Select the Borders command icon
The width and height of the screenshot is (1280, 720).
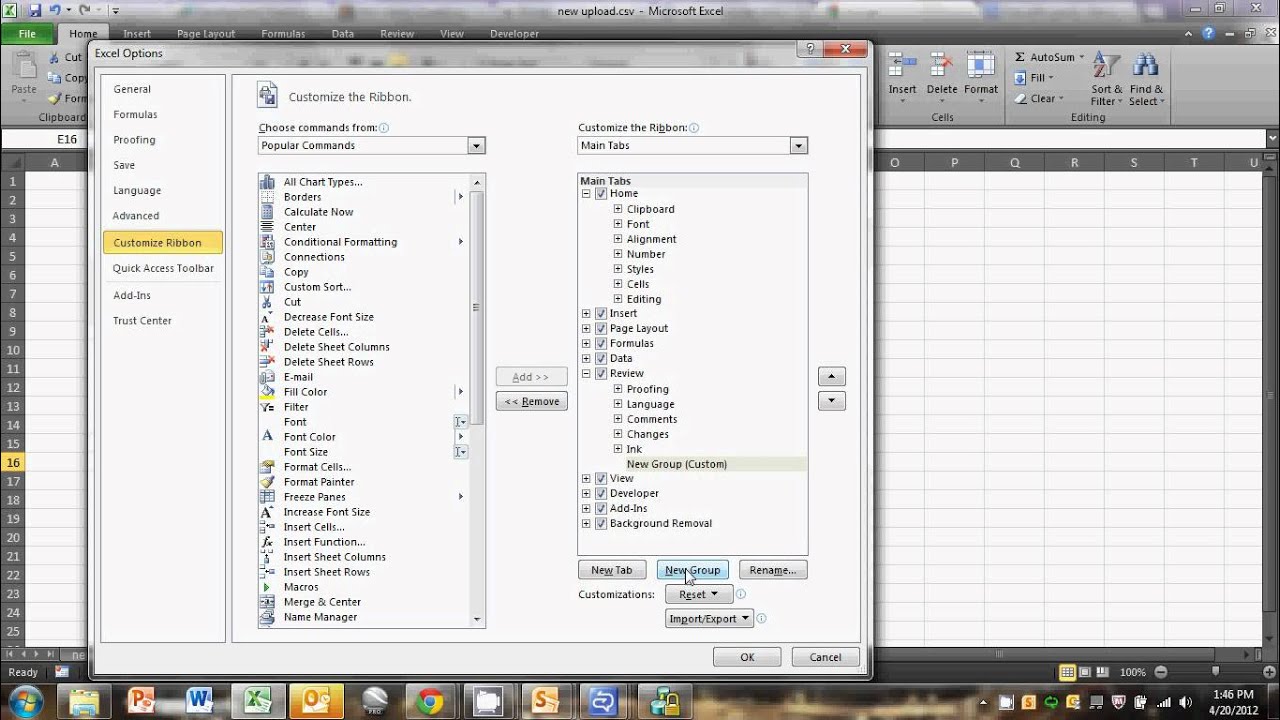pyautogui.click(x=267, y=197)
